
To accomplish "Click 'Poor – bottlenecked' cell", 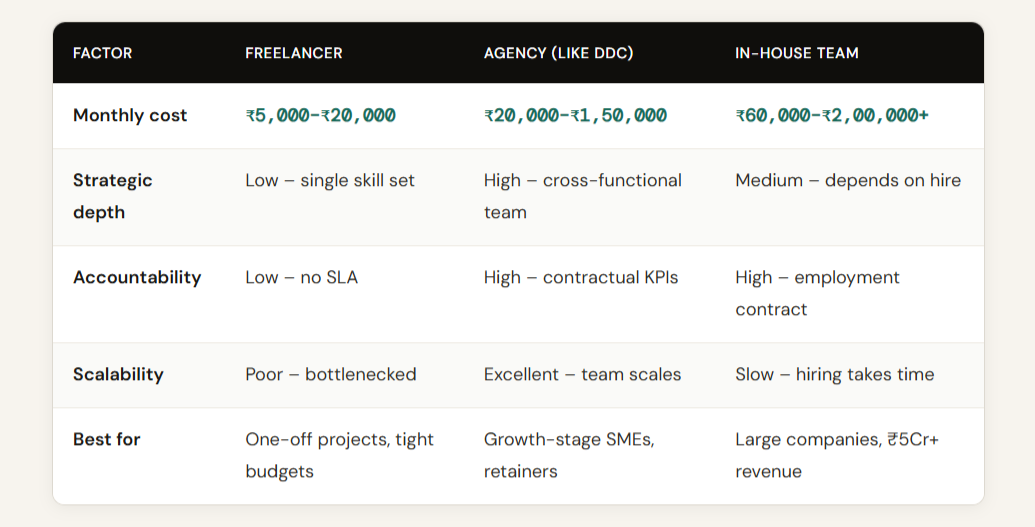I will [x=330, y=375].
